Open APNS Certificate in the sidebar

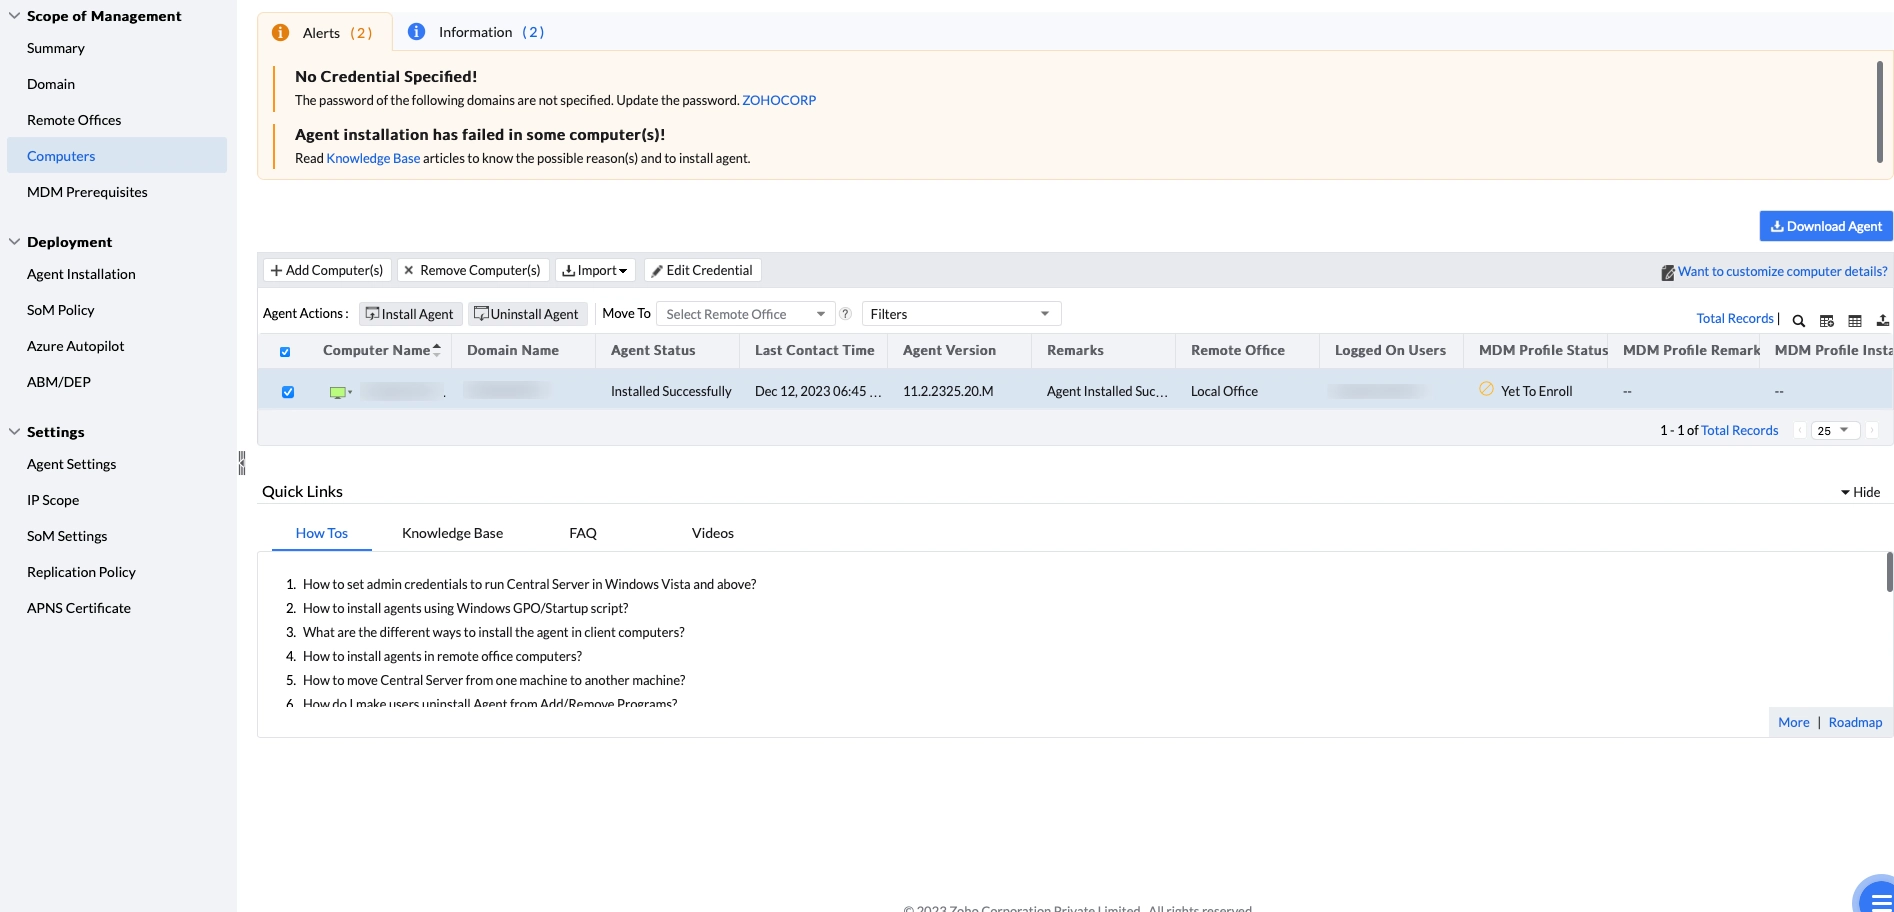tap(79, 608)
